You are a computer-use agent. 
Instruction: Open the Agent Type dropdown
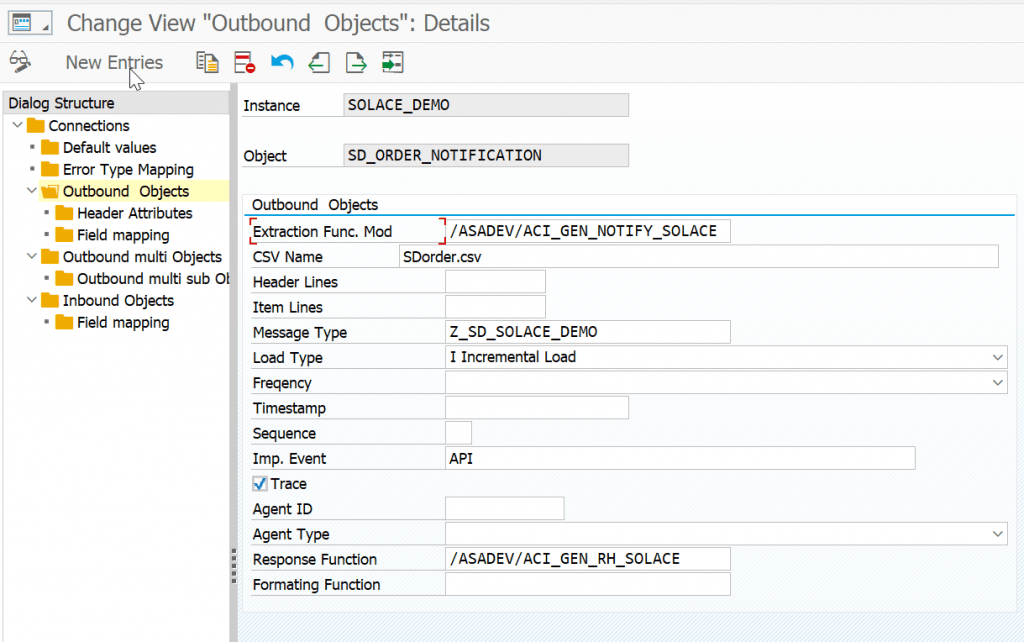pyautogui.click(x=997, y=533)
